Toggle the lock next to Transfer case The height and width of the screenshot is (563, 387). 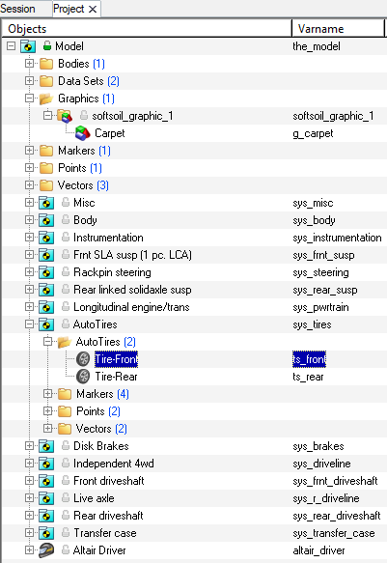click(x=65, y=532)
